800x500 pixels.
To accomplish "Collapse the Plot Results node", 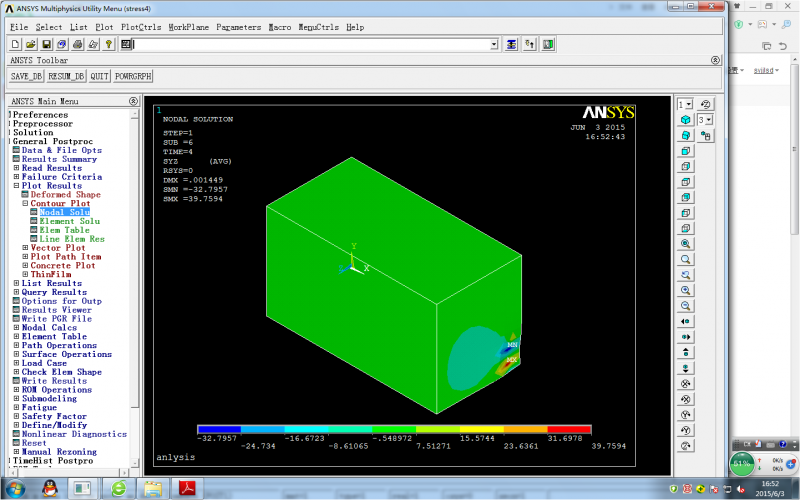I will point(16,186).
